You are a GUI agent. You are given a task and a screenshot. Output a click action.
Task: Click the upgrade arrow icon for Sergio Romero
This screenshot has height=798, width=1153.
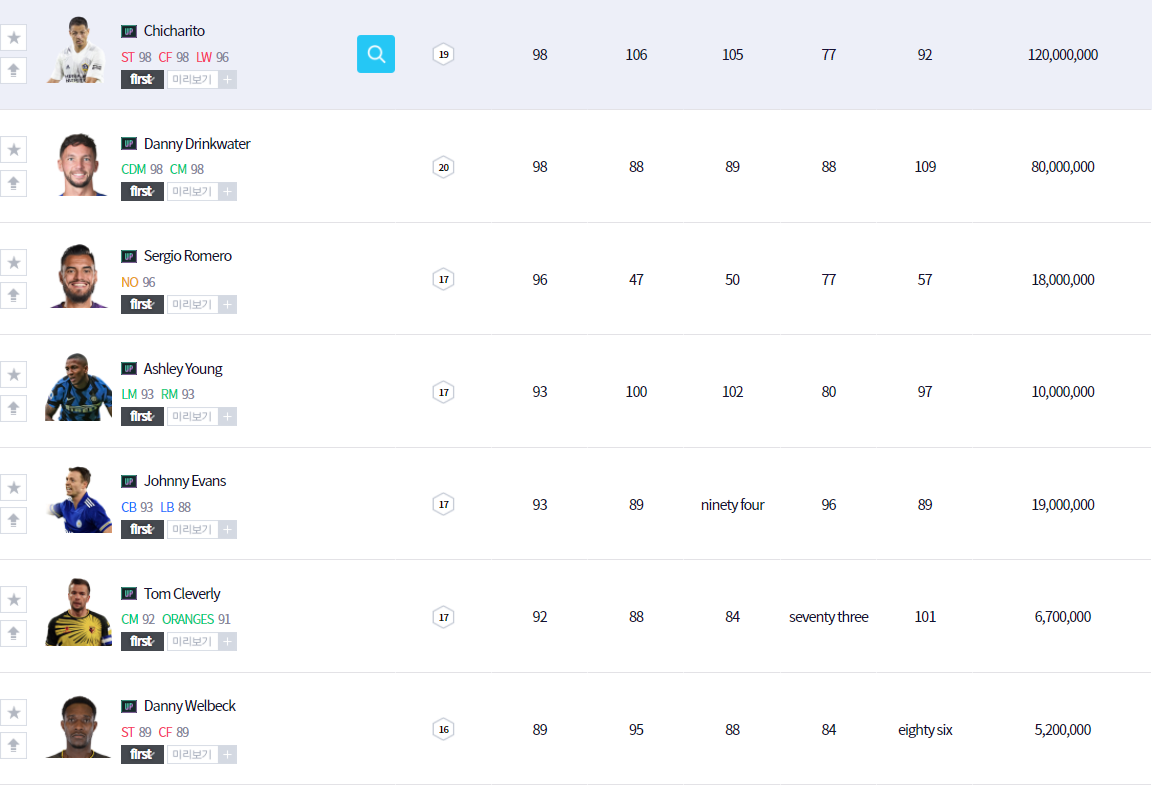pos(14,295)
